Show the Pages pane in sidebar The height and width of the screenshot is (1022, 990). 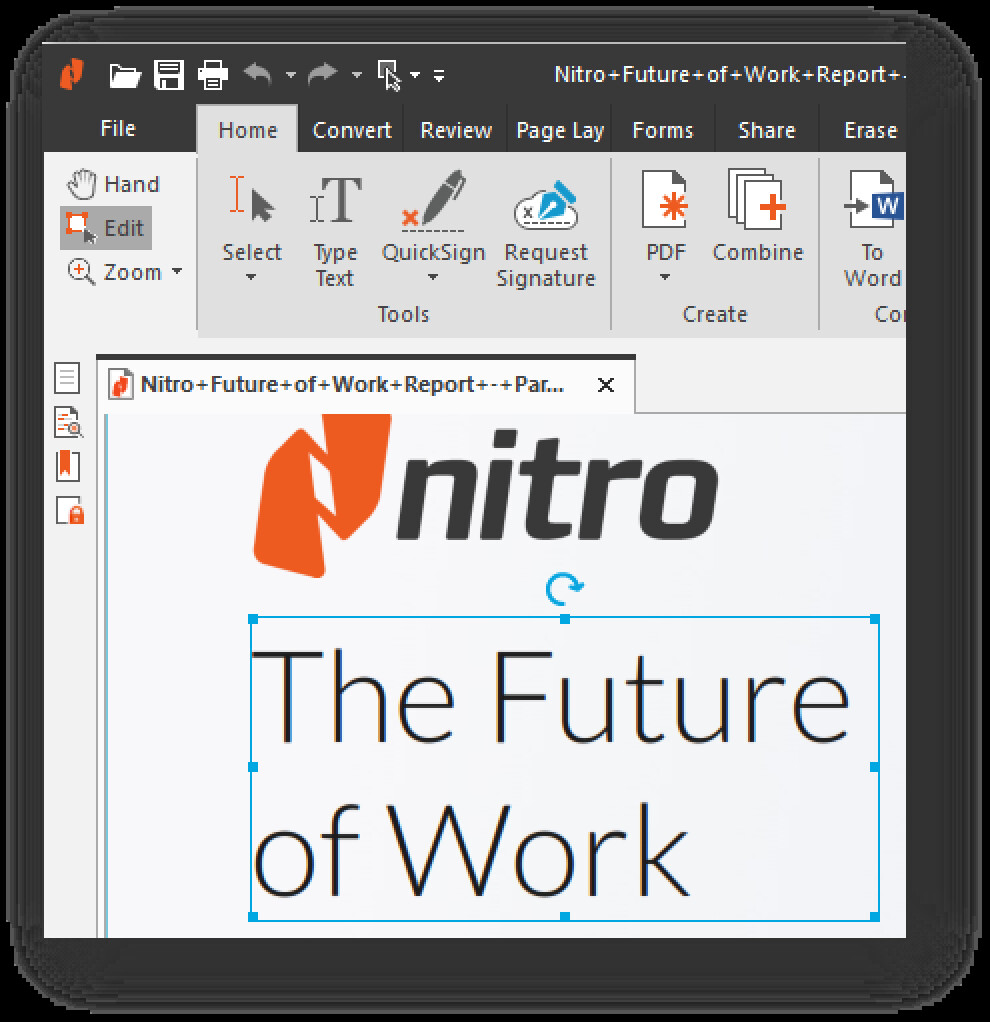67,378
